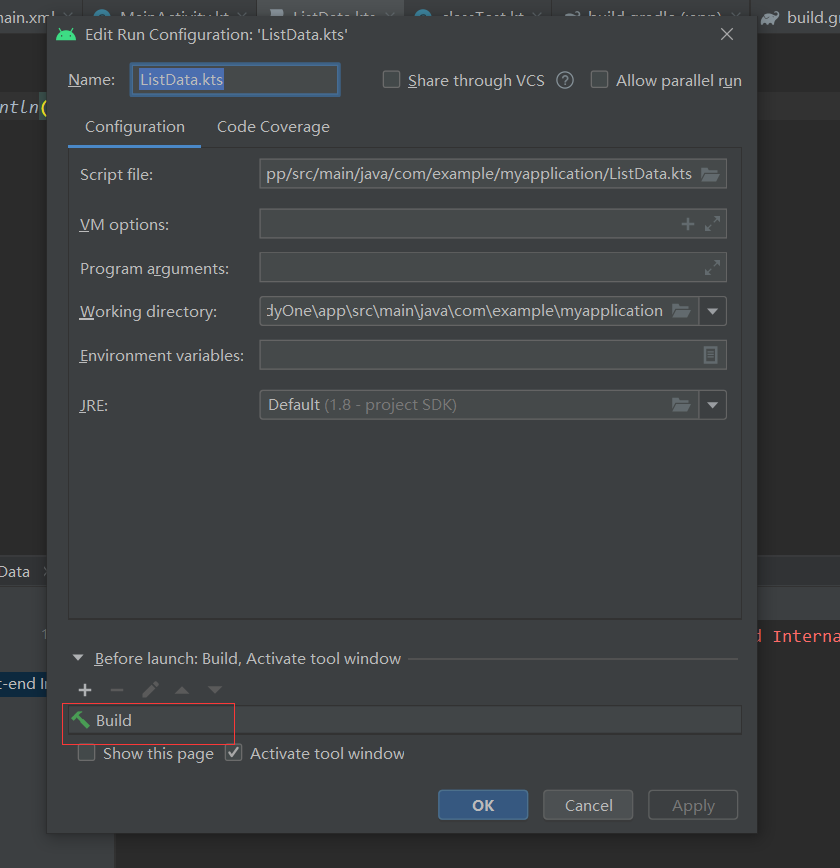
Task: Click the plus icon in VM options field
Action: tap(686, 224)
